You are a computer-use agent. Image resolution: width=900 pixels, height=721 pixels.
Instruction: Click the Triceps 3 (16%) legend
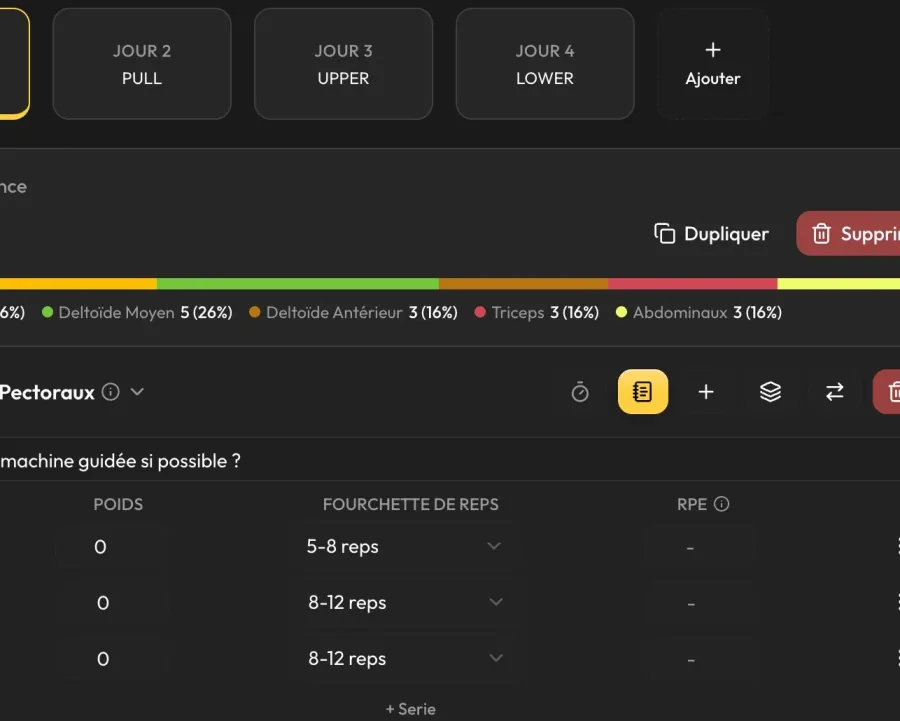click(537, 312)
